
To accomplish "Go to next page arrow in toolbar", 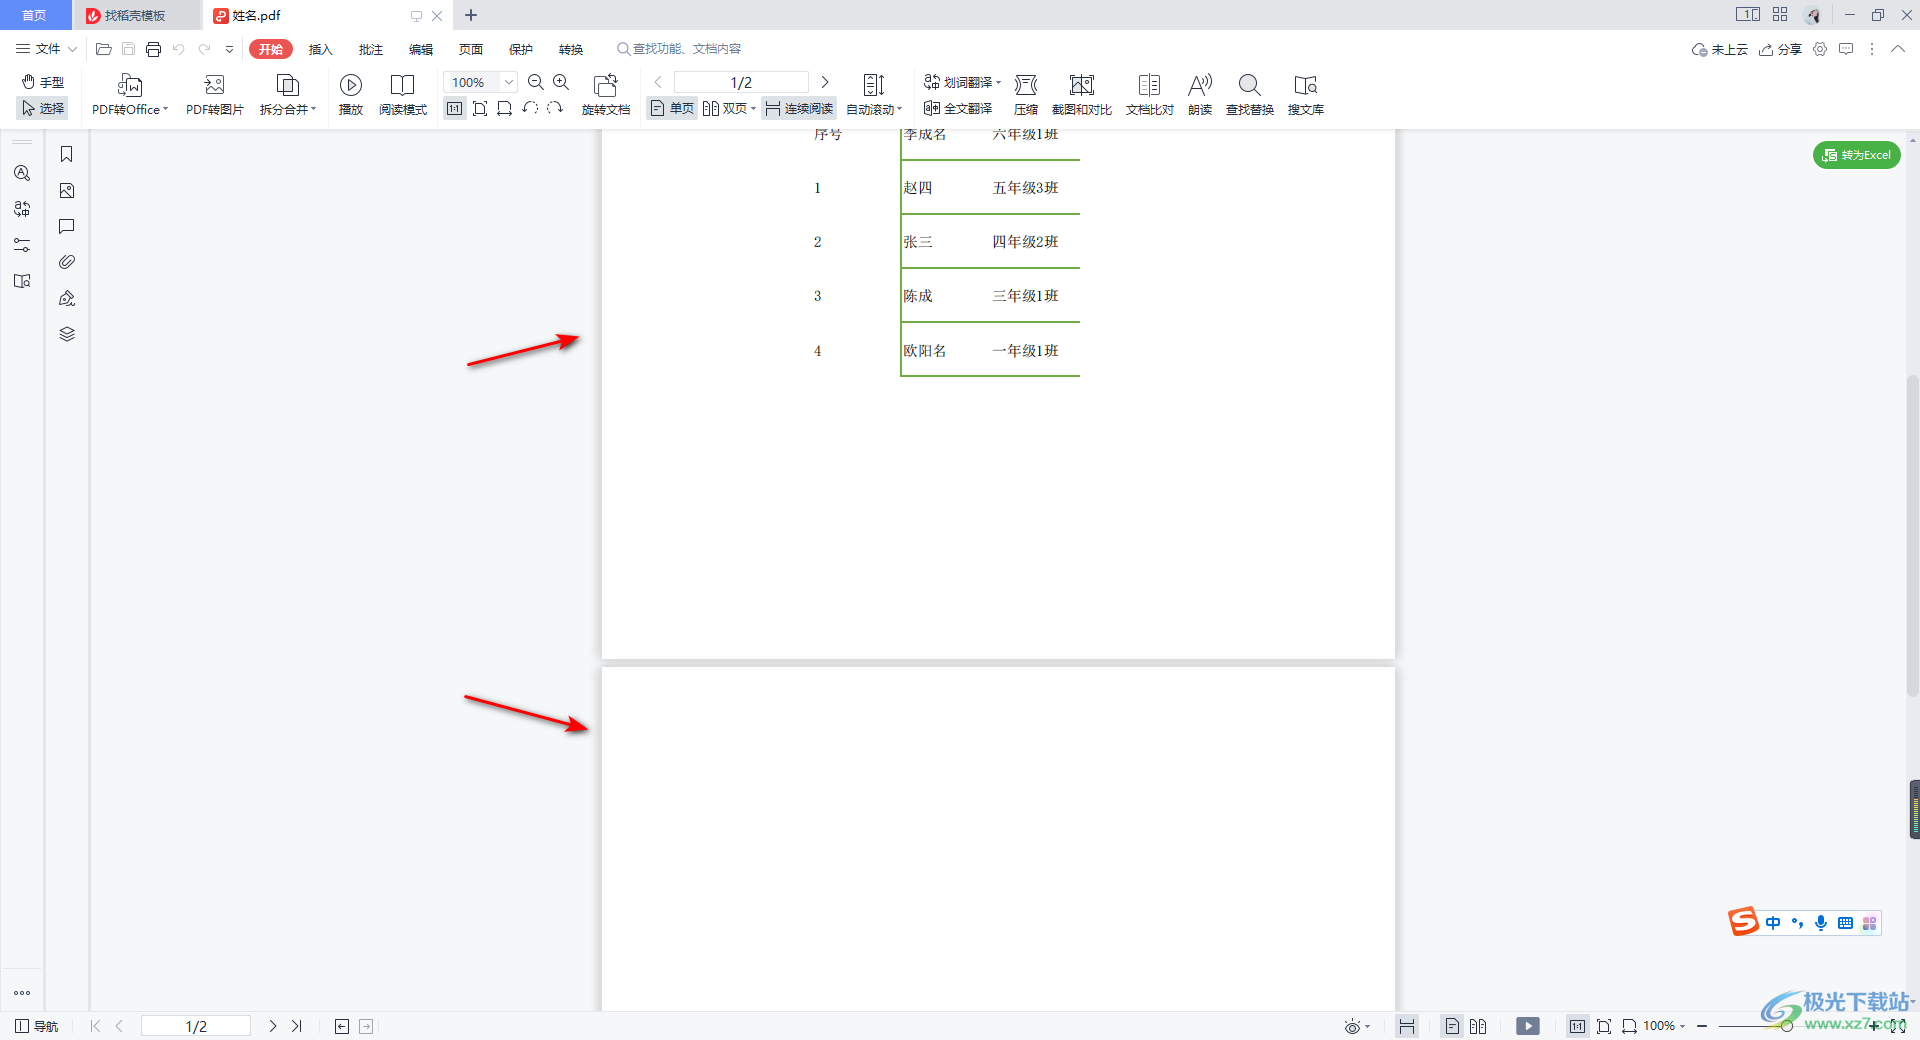I will 825,82.
